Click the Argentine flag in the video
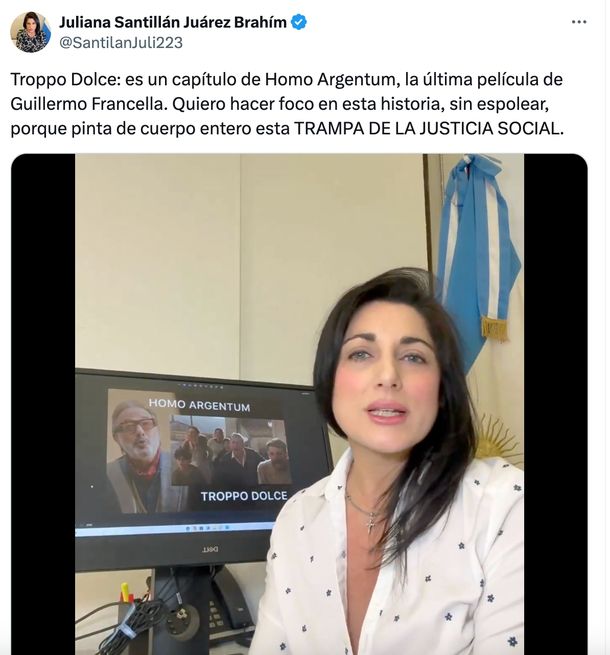The image size is (610, 655). tap(480, 267)
